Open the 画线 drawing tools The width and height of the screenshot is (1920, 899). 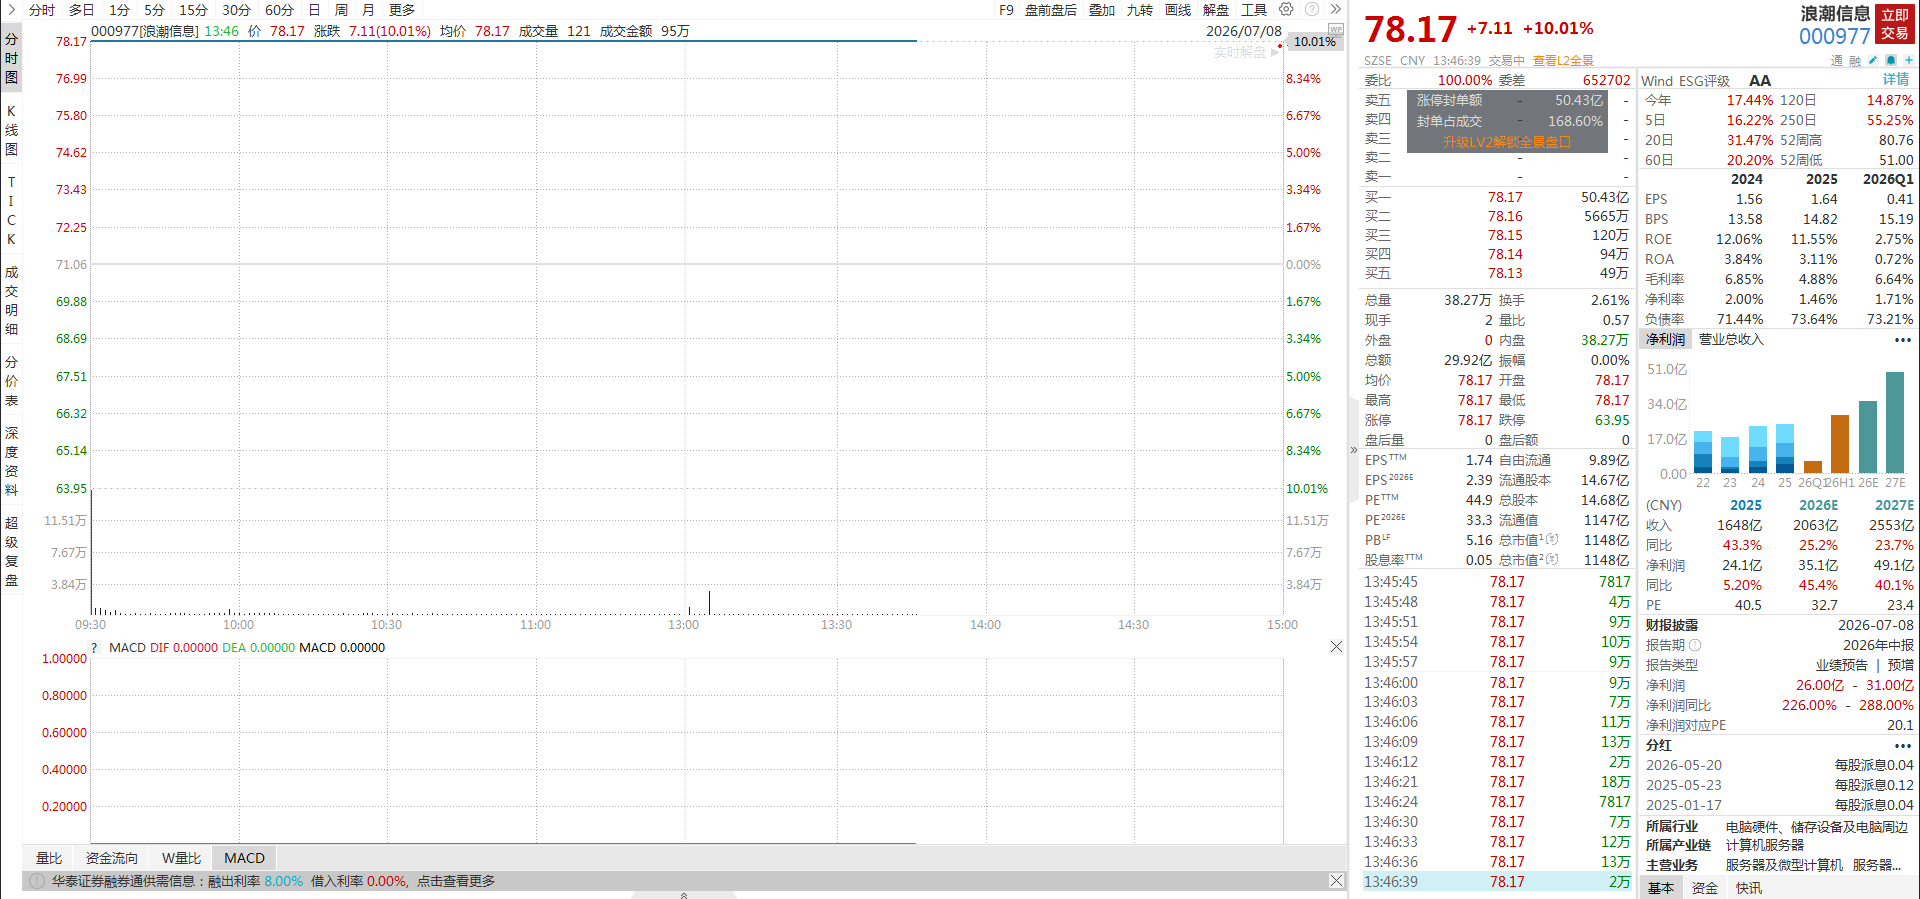tap(1178, 10)
